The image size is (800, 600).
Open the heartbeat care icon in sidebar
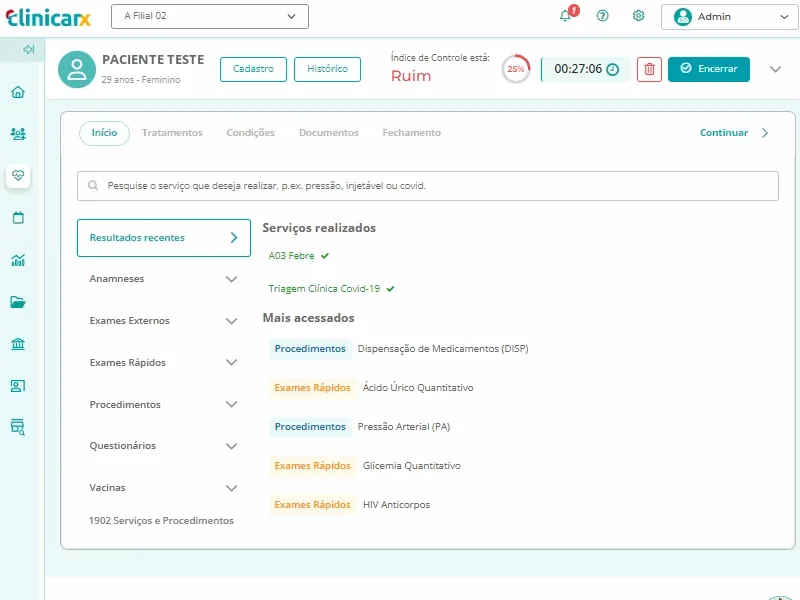click(18, 176)
